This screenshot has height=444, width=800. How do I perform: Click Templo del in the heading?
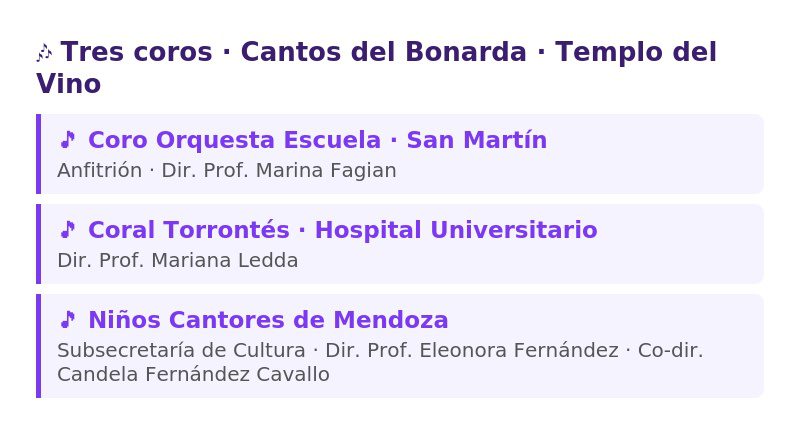(636, 52)
